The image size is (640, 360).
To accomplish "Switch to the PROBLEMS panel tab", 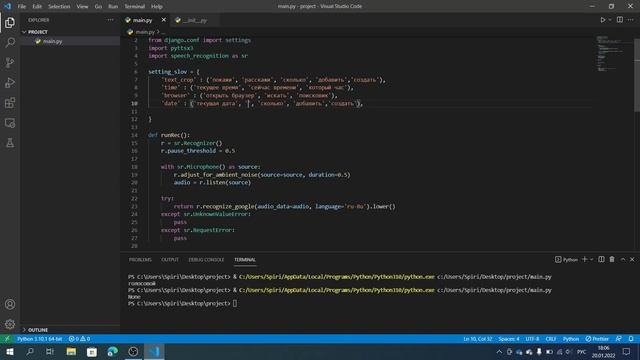I will [140, 260].
